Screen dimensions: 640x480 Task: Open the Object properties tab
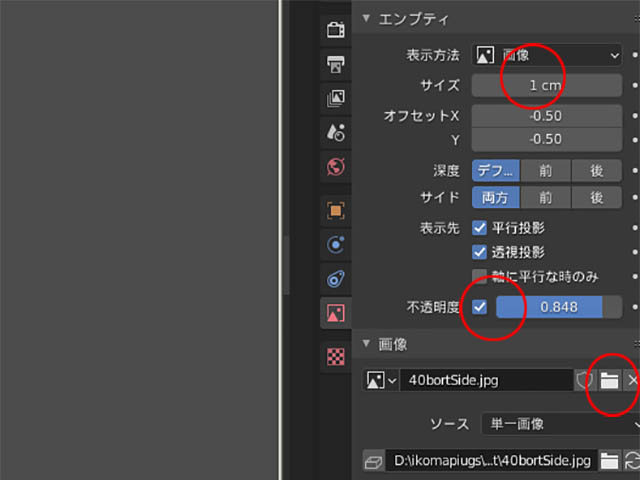[x=336, y=211]
